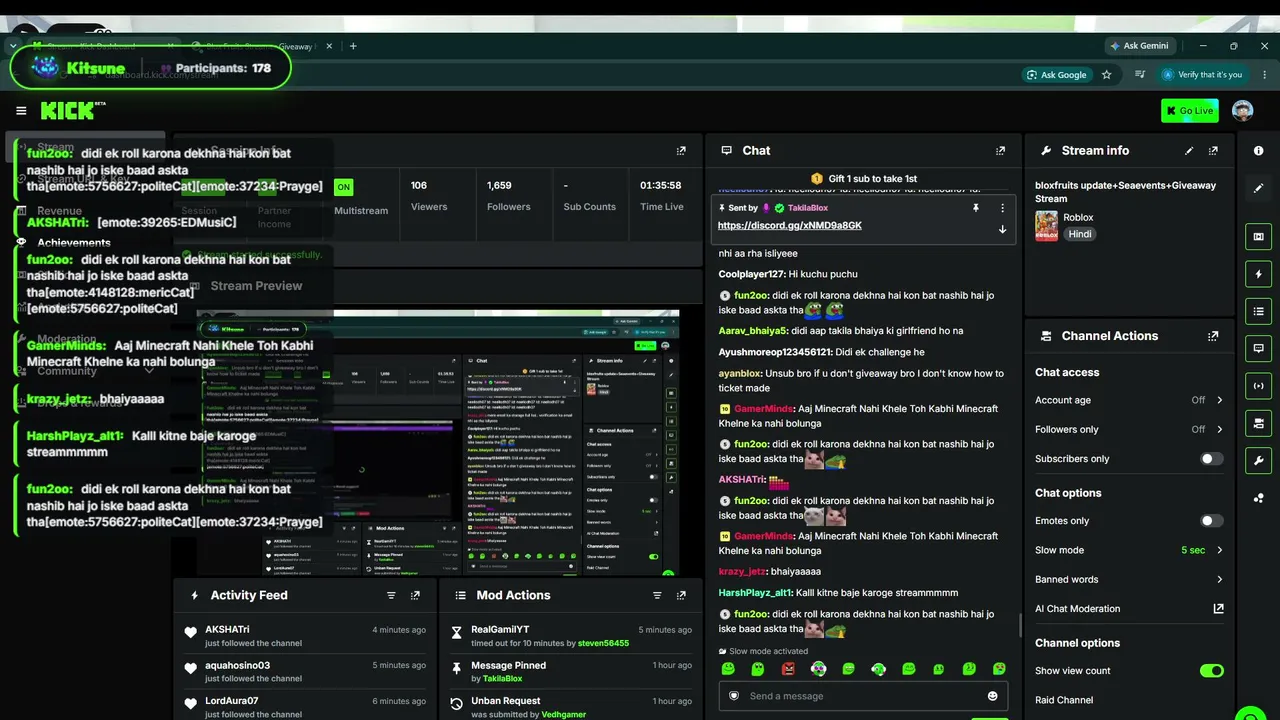Open Slow mode duration options
The height and width of the screenshot is (720, 1280).
1129,550
